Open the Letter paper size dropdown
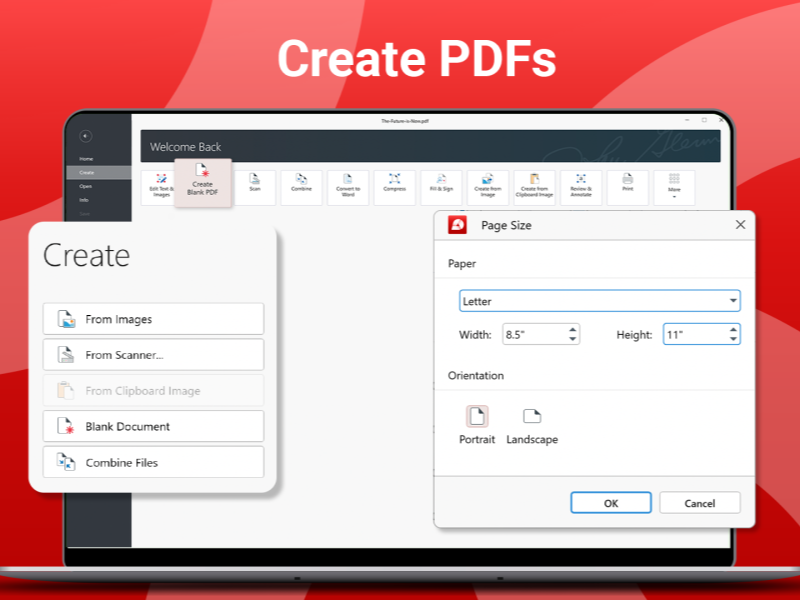Screen dimensions: 800x600 point(733,301)
